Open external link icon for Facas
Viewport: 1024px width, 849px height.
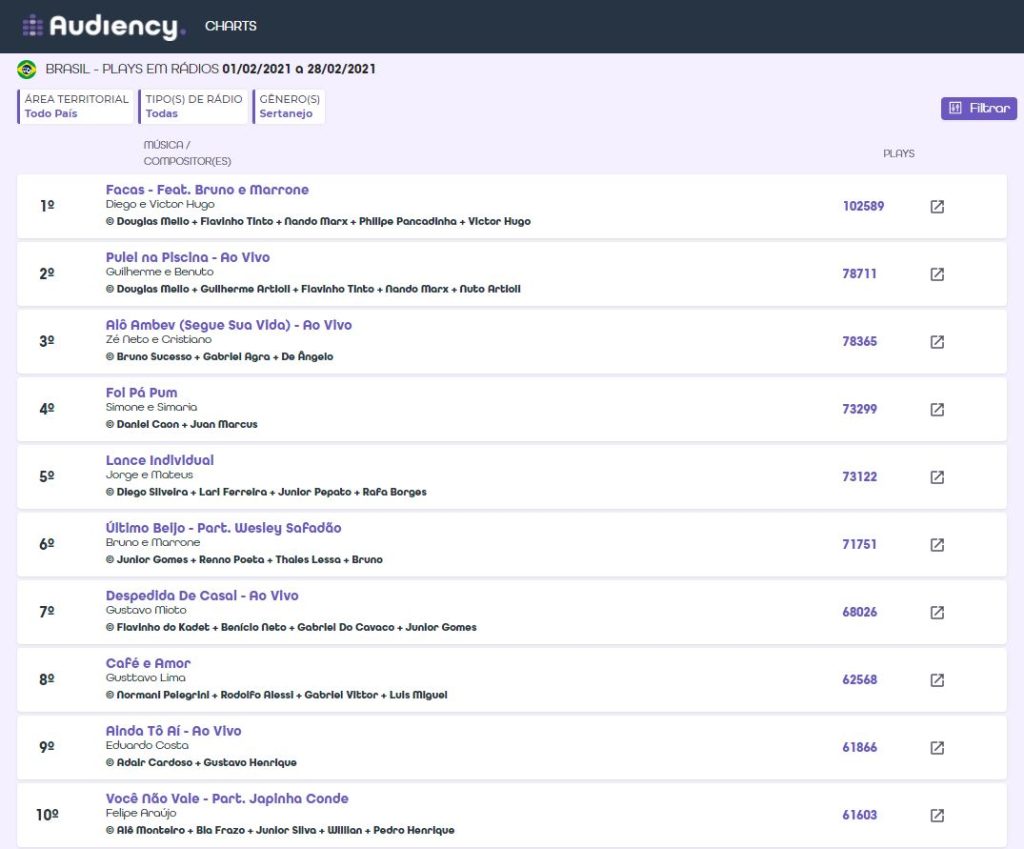coord(937,207)
